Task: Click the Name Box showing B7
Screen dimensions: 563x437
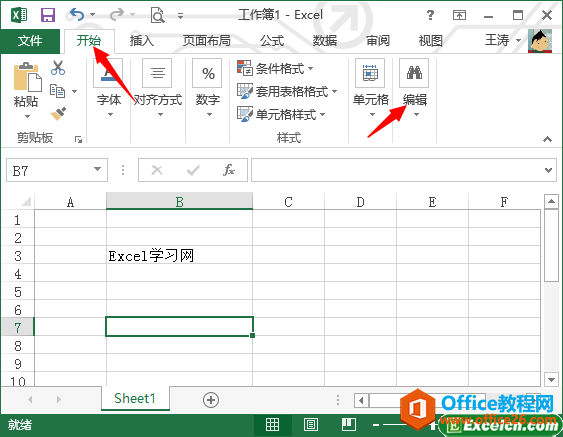Action: 57,170
